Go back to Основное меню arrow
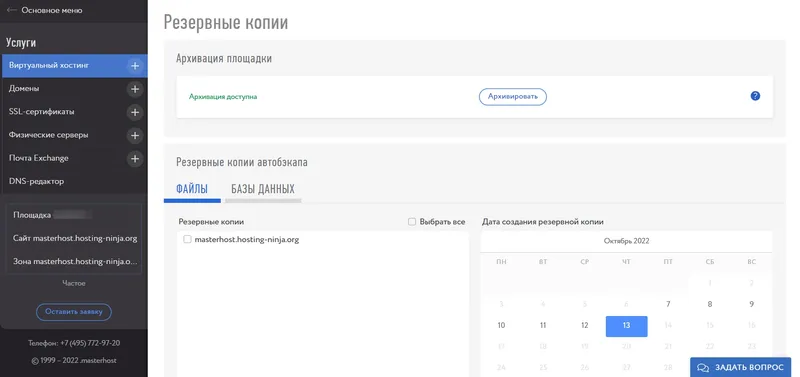The width and height of the screenshot is (800, 377). (x=11, y=10)
